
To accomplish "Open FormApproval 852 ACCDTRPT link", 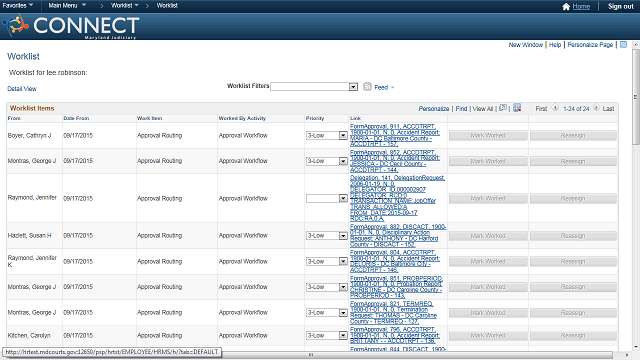I will (395, 161).
